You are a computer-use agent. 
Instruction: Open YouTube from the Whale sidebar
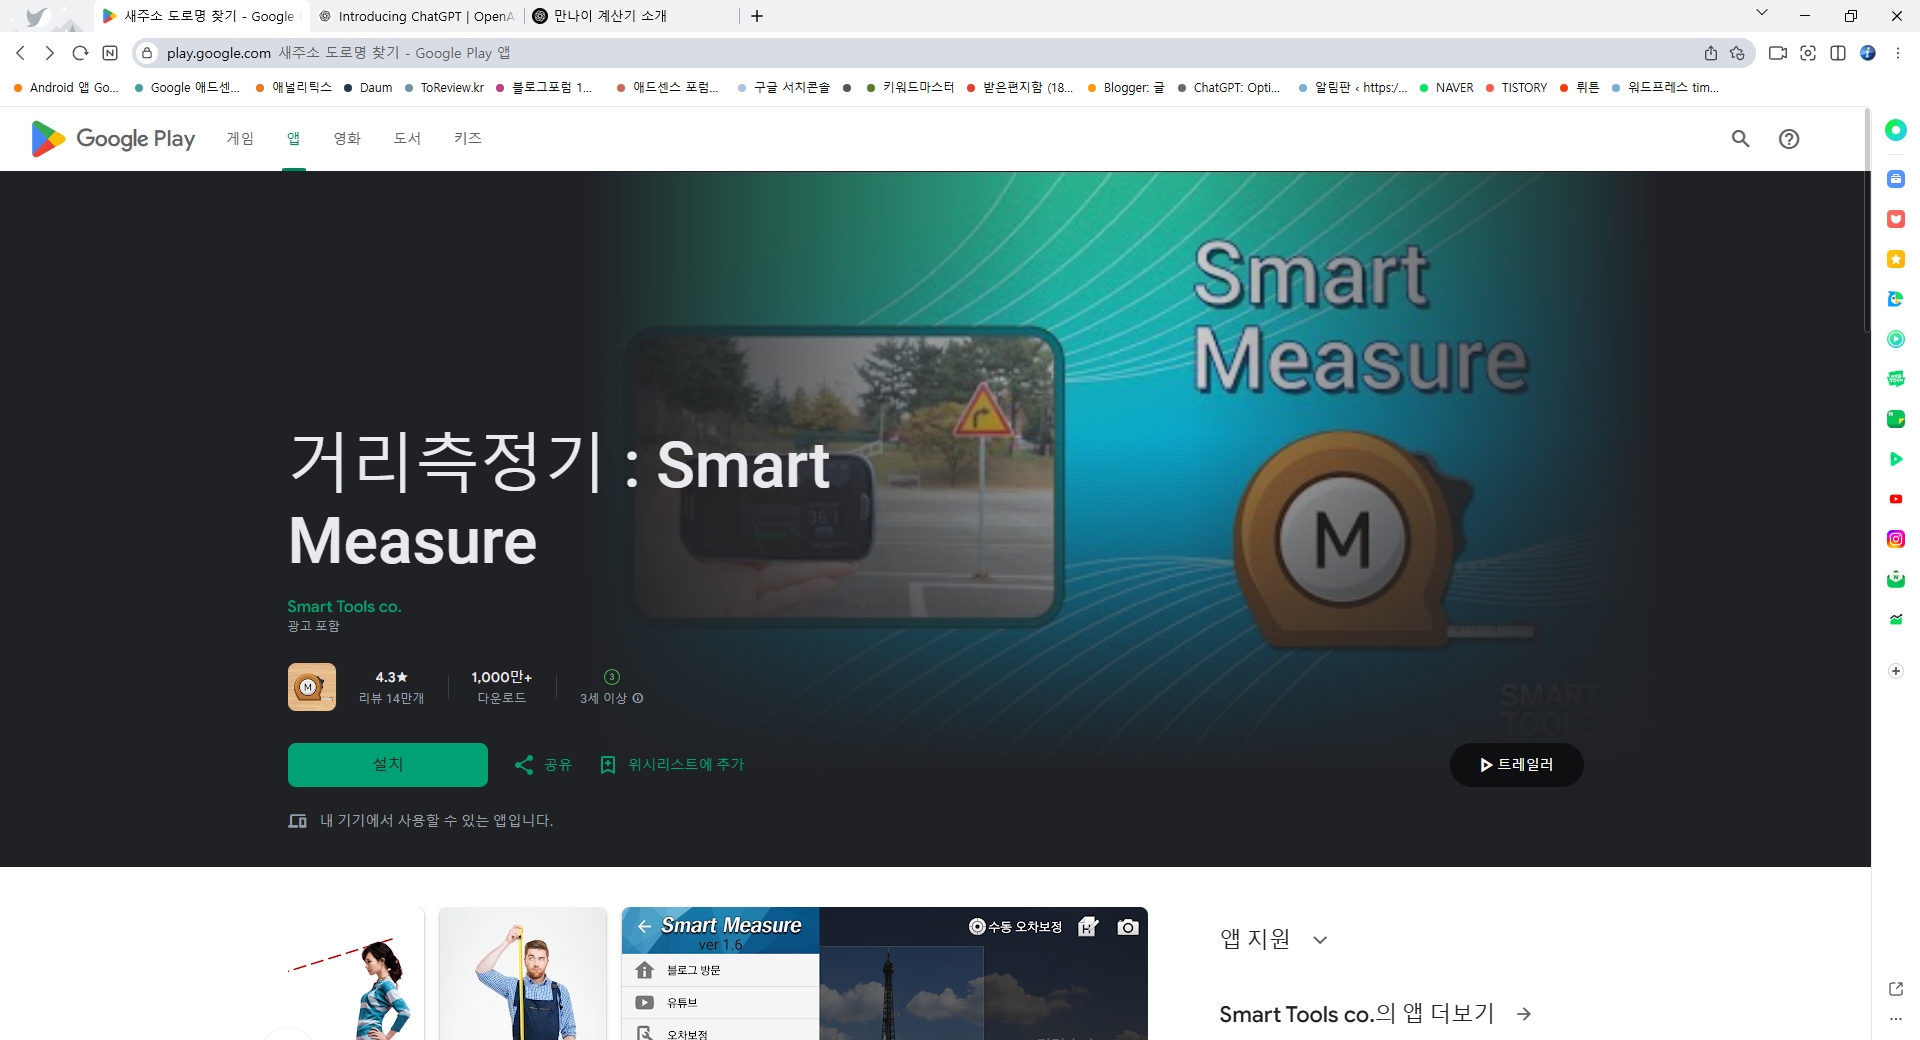click(x=1895, y=499)
